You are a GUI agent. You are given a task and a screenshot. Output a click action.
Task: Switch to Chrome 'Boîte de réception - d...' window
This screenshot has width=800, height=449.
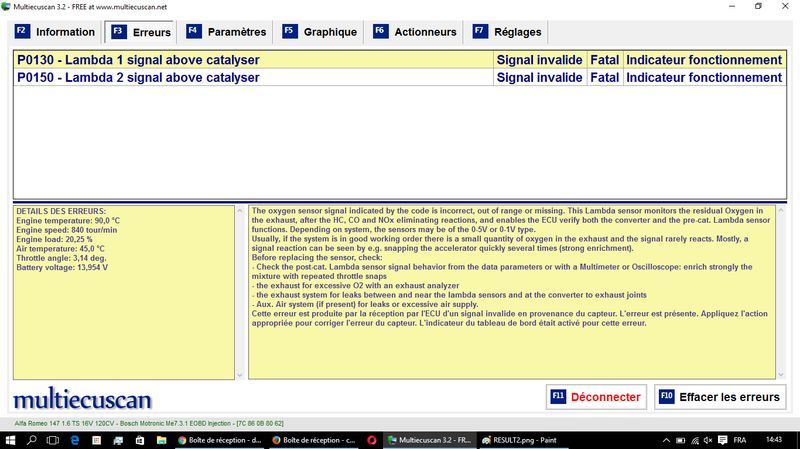pos(219,440)
